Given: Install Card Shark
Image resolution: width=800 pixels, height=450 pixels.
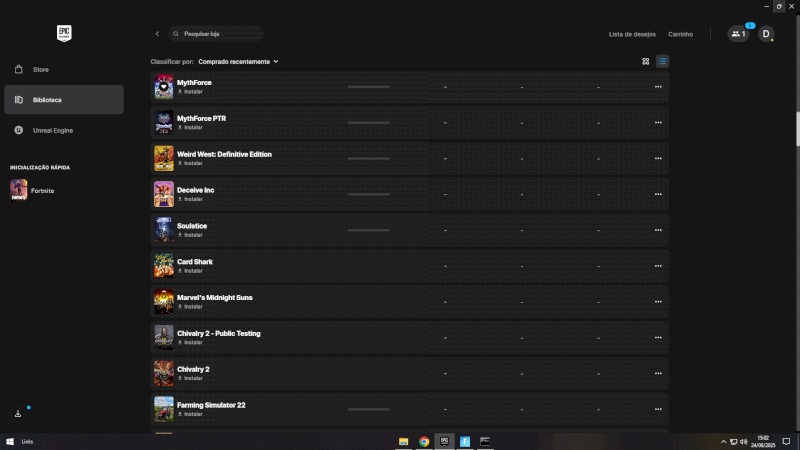Looking at the screenshot, I should point(193,271).
